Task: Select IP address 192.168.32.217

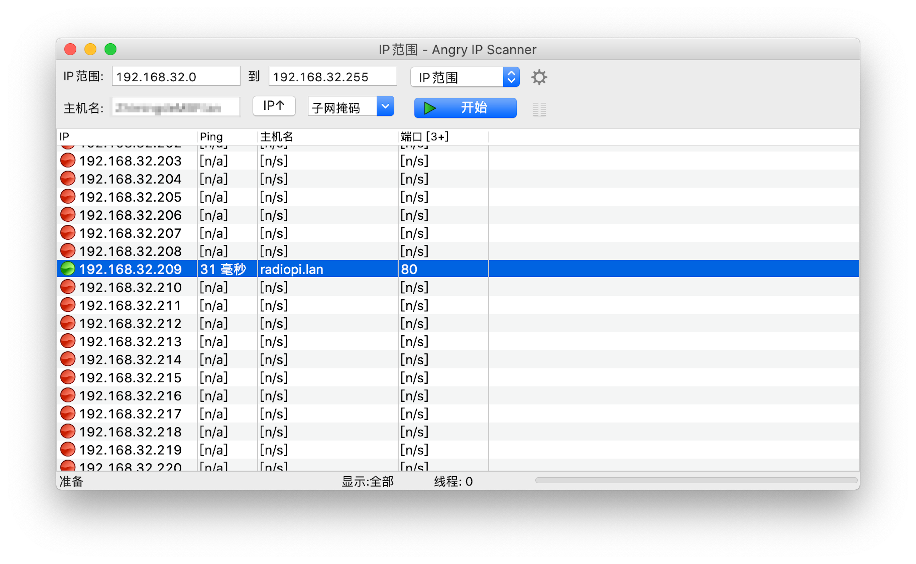Action: (130, 414)
